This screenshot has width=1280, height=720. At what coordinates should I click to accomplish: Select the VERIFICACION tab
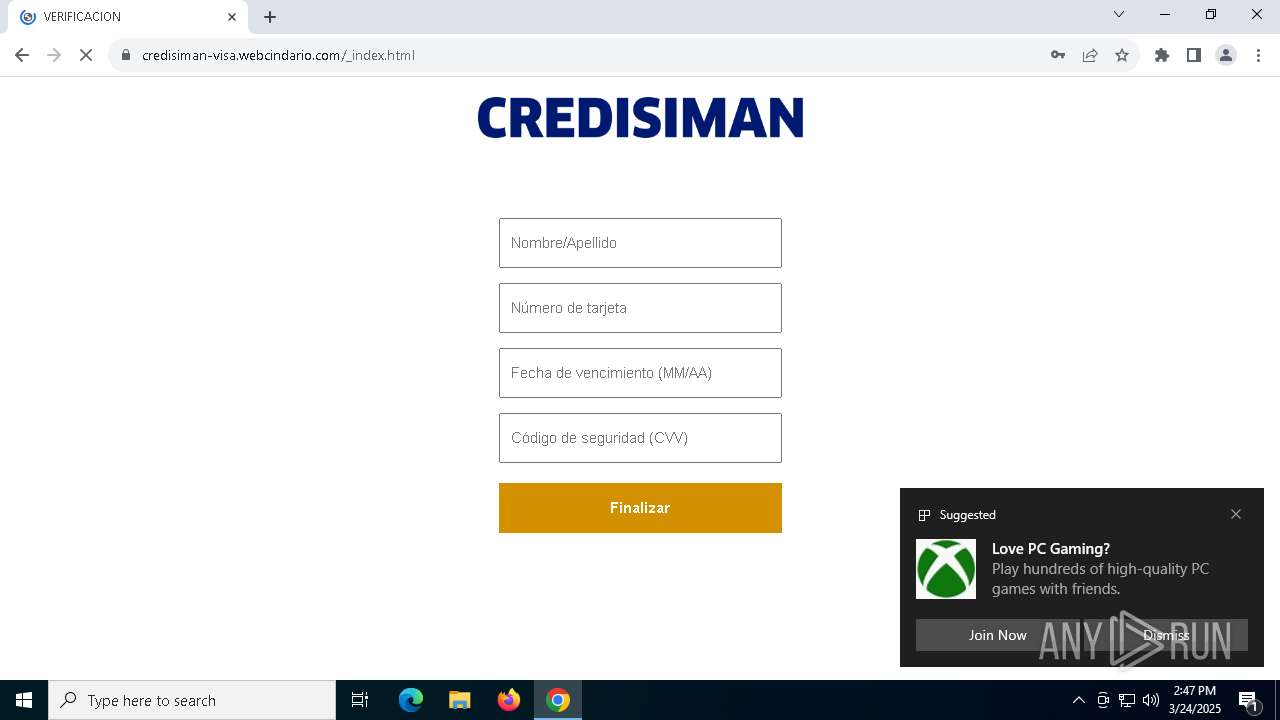(x=127, y=17)
